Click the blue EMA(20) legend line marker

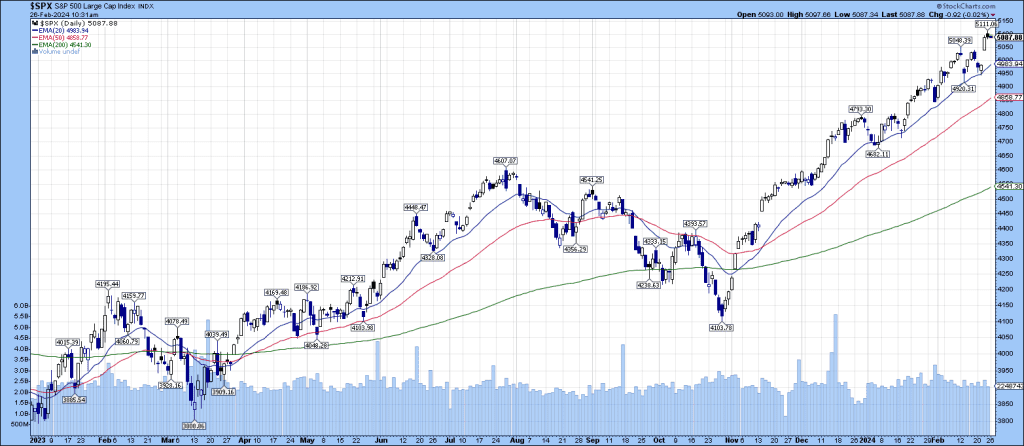click(x=35, y=30)
